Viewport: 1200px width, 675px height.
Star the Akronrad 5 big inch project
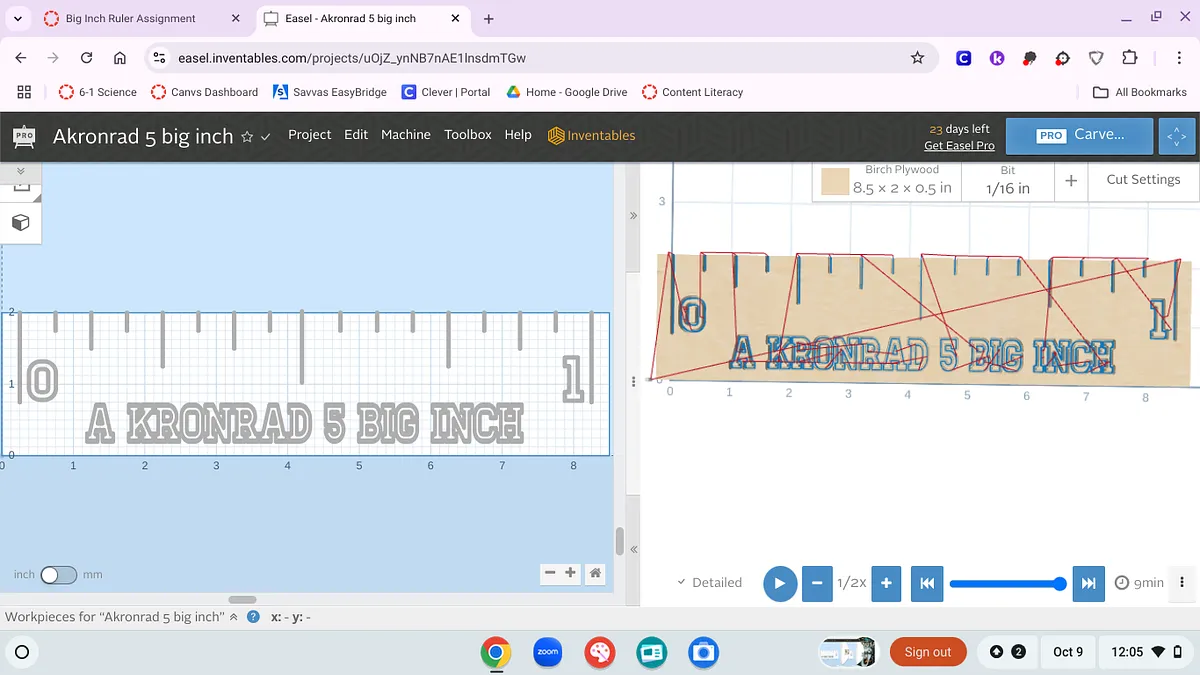(x=247, y=137)
